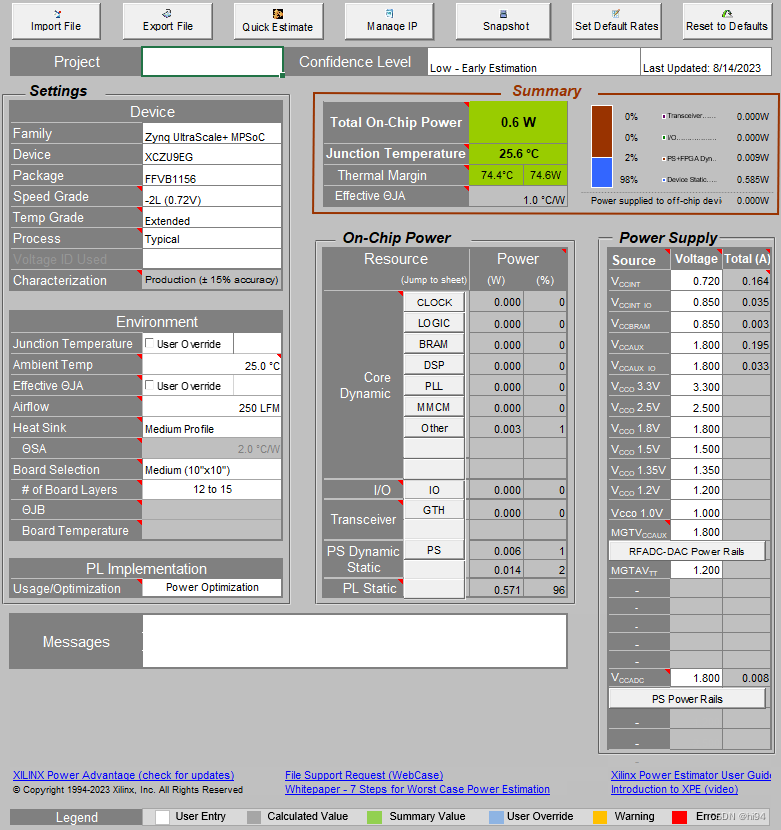
Task: Edit VCCO 3.3V voltage cell
Action: click(x=696, y=386)
